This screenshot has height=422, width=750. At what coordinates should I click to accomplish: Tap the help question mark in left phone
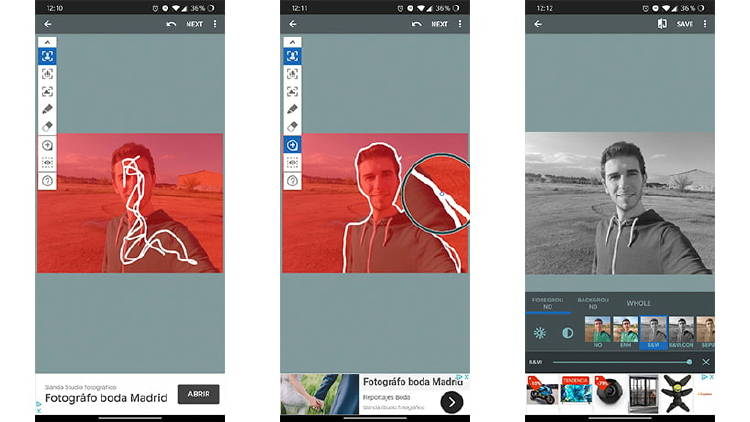point(47,181)
